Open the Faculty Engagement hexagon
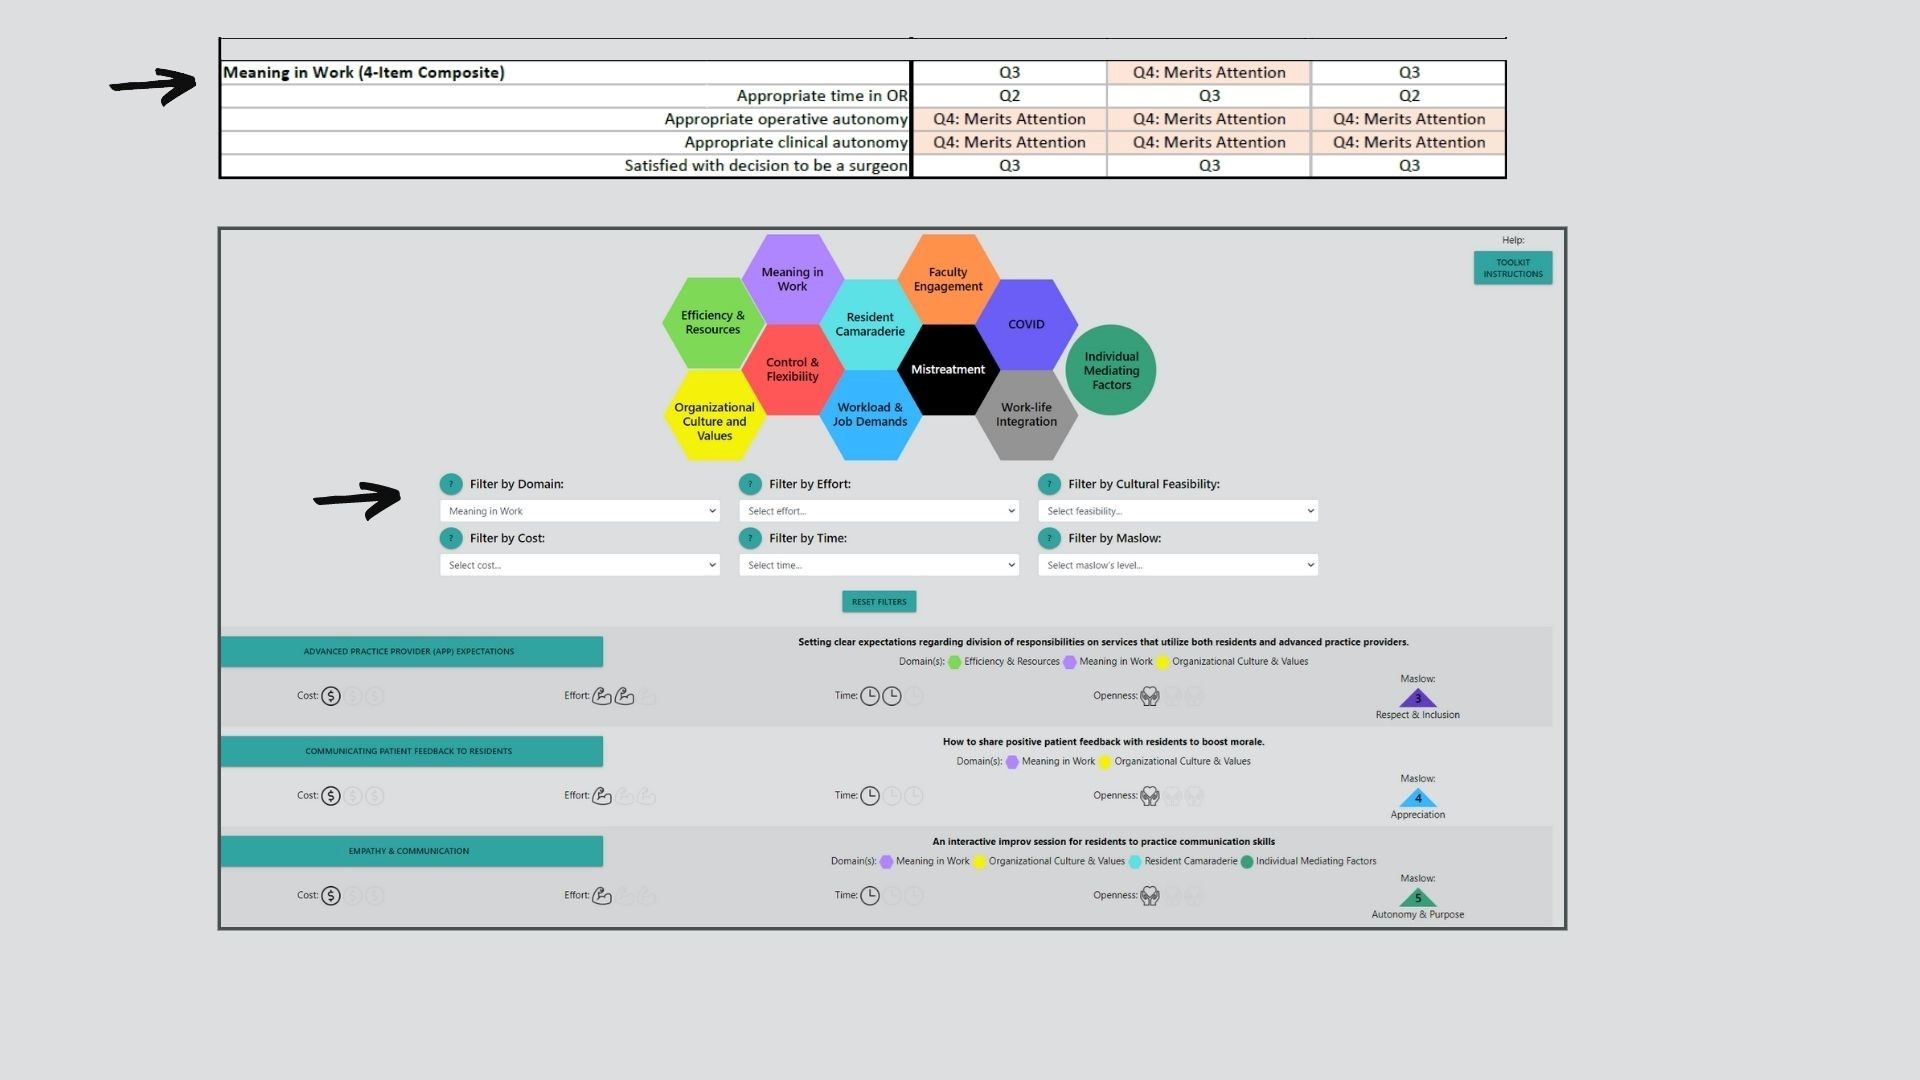The width and height of the screenshot is (1920, 1080). click(x=948, y=279)
